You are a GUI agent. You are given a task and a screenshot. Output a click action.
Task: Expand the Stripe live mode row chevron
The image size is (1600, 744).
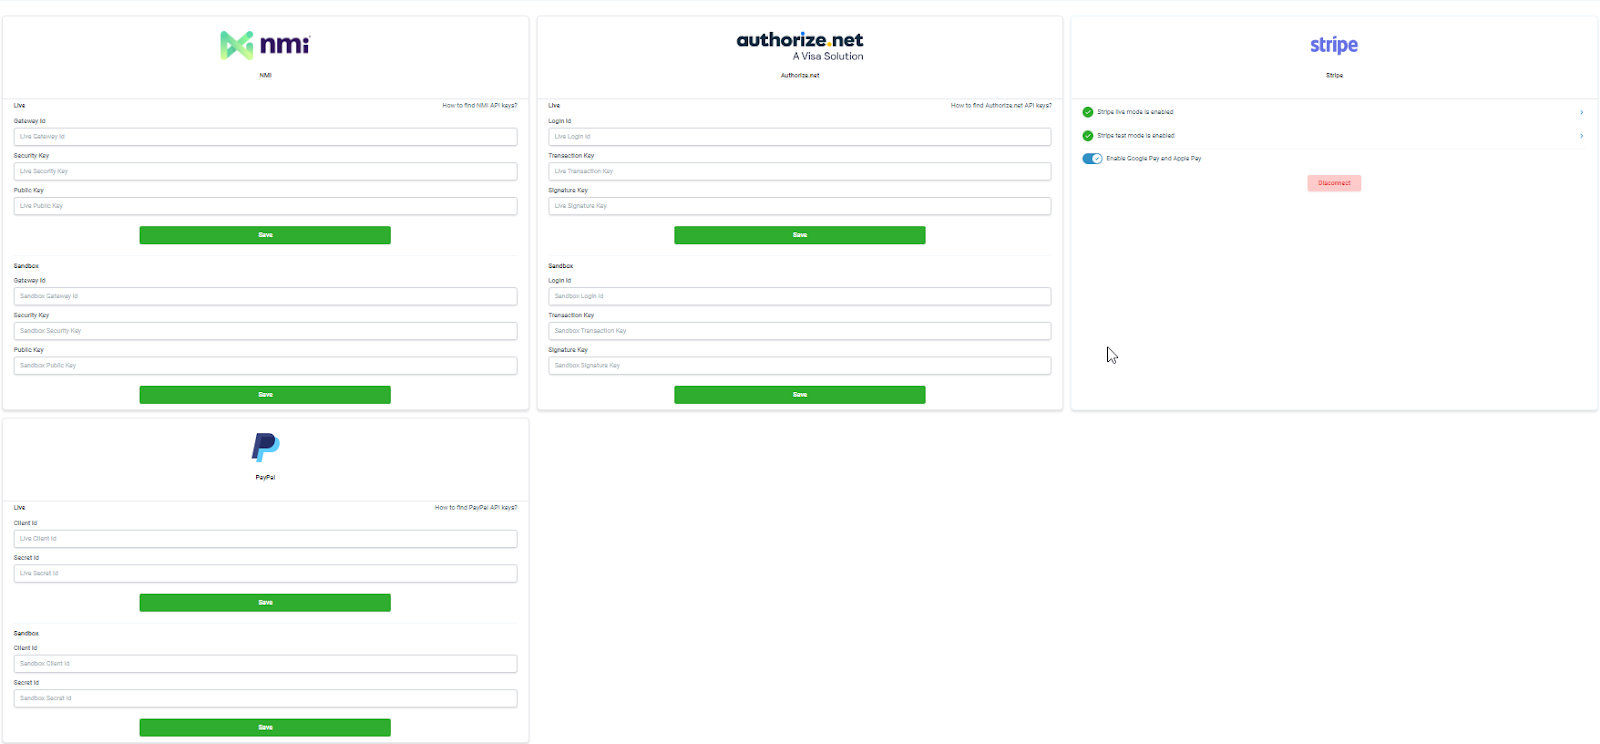click(1581, 112)
